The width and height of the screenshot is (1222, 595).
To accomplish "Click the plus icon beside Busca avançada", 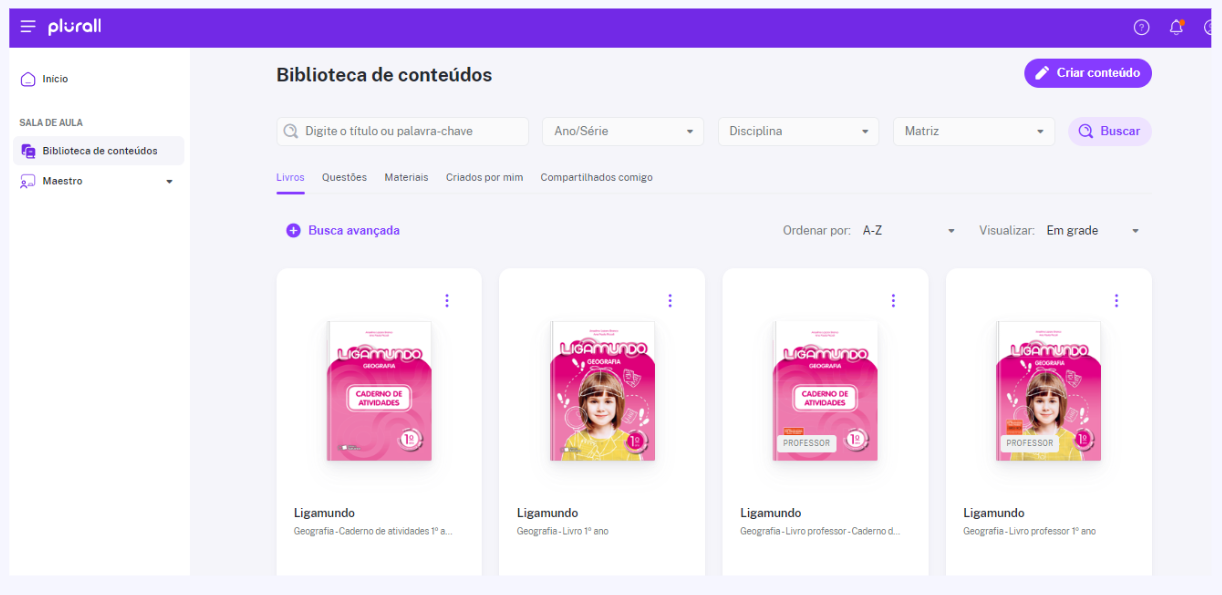I will point(293,230).
